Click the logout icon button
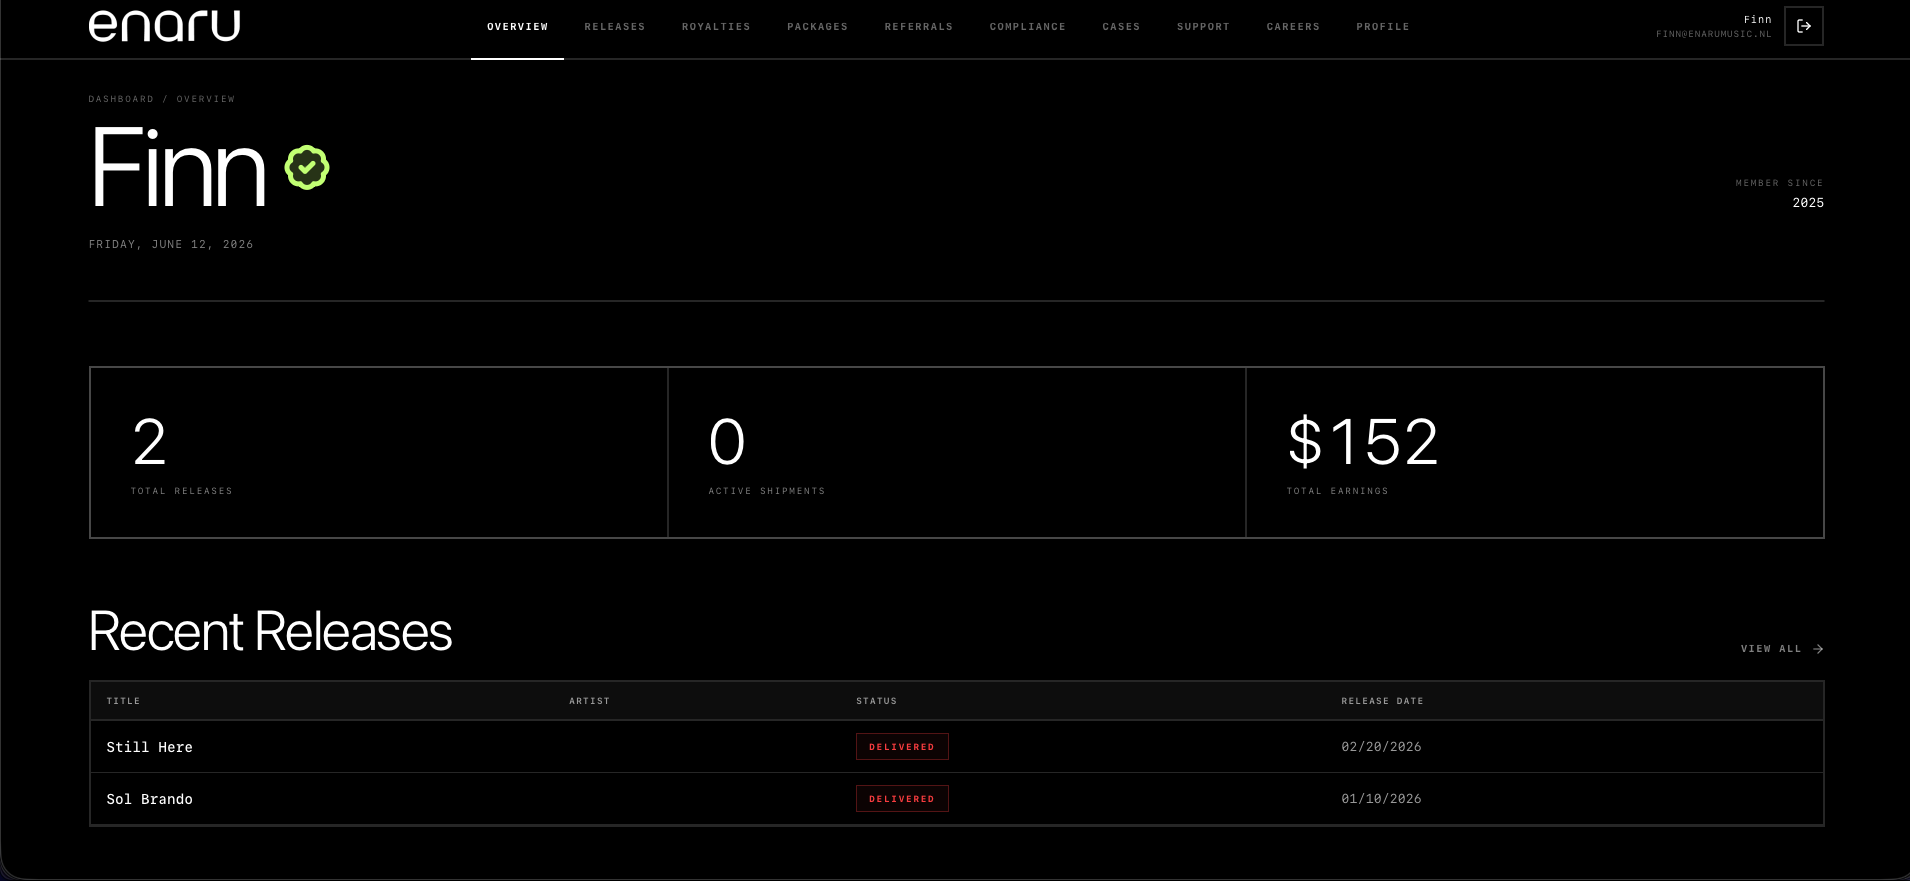This screenshot has height=881, width=1910. 1803,26
